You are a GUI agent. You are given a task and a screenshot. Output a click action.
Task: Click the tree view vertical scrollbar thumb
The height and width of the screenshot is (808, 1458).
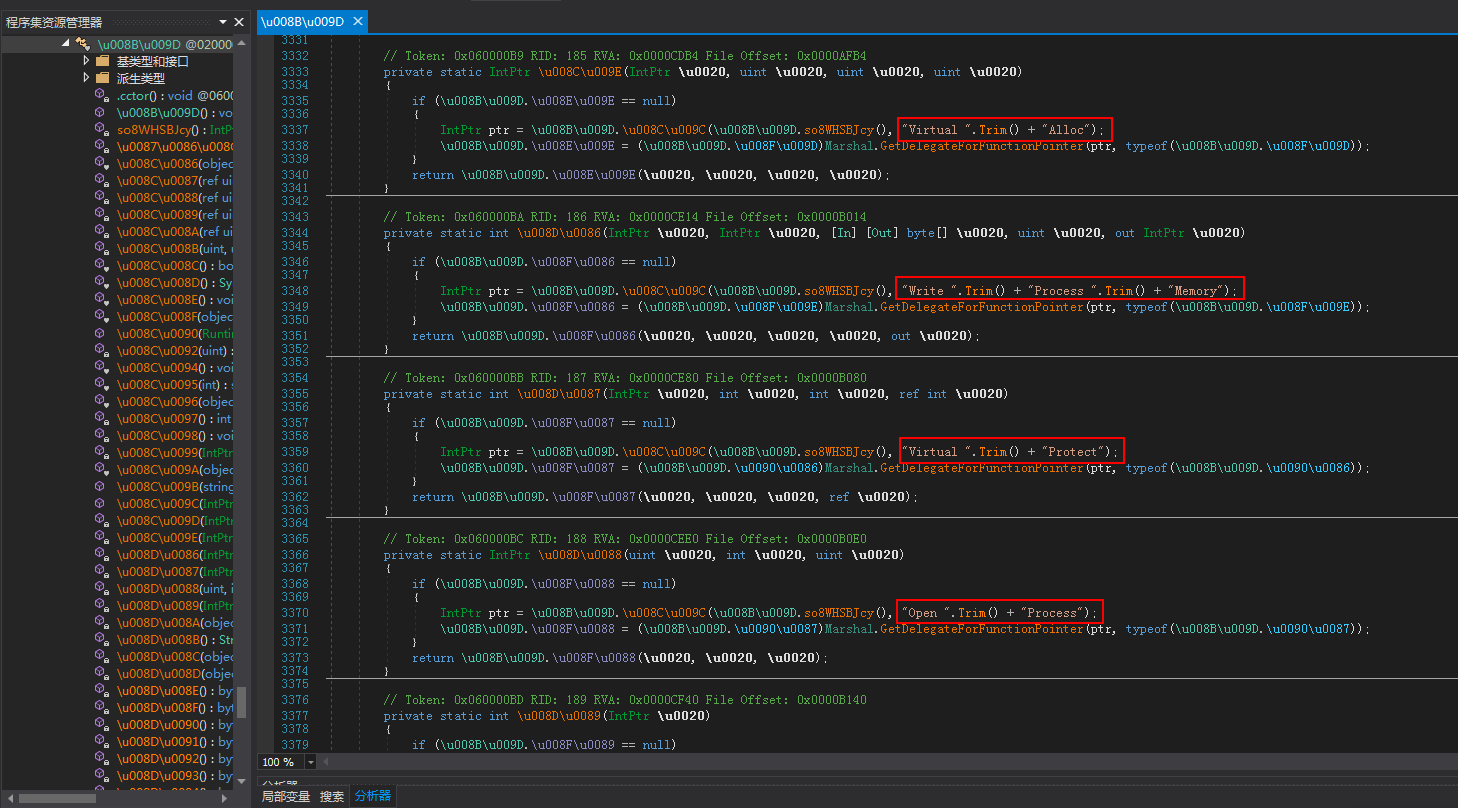(241, 701)
